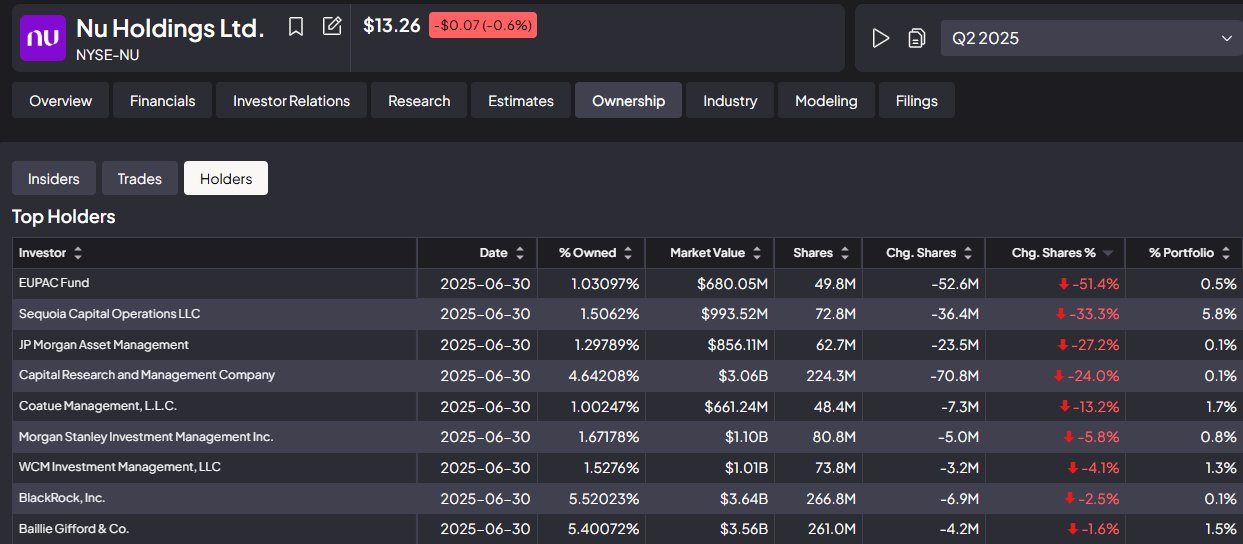
Task: Show the Trades sub-tab
Action: coord(140,178)
